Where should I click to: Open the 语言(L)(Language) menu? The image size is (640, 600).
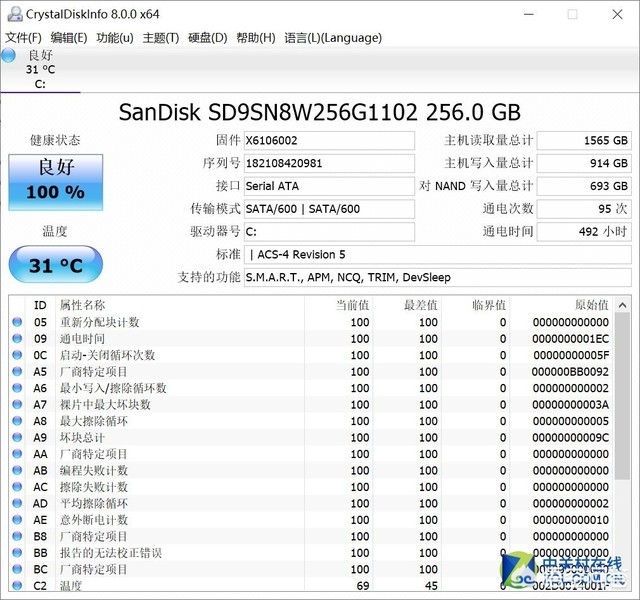[333, 38]
